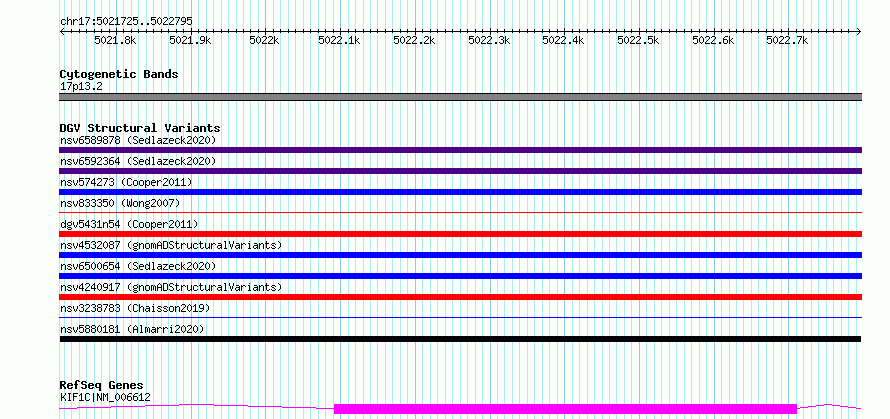
Task: Select the blue bar for nsv4532087
Action: point(460,255)
